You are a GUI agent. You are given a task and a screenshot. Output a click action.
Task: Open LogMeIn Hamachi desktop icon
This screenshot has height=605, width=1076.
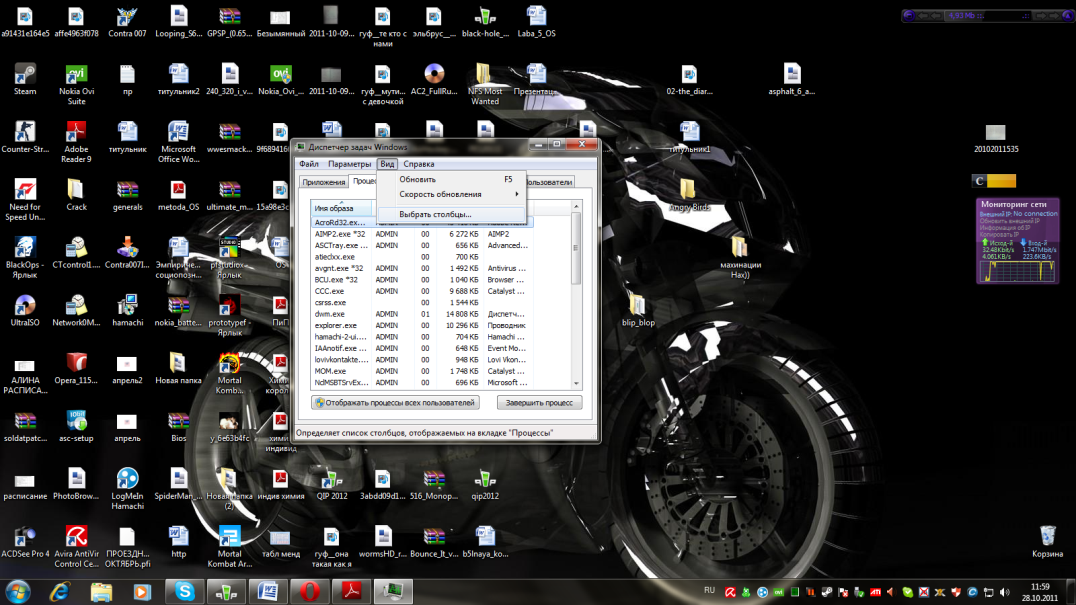[x=128, y=488]
